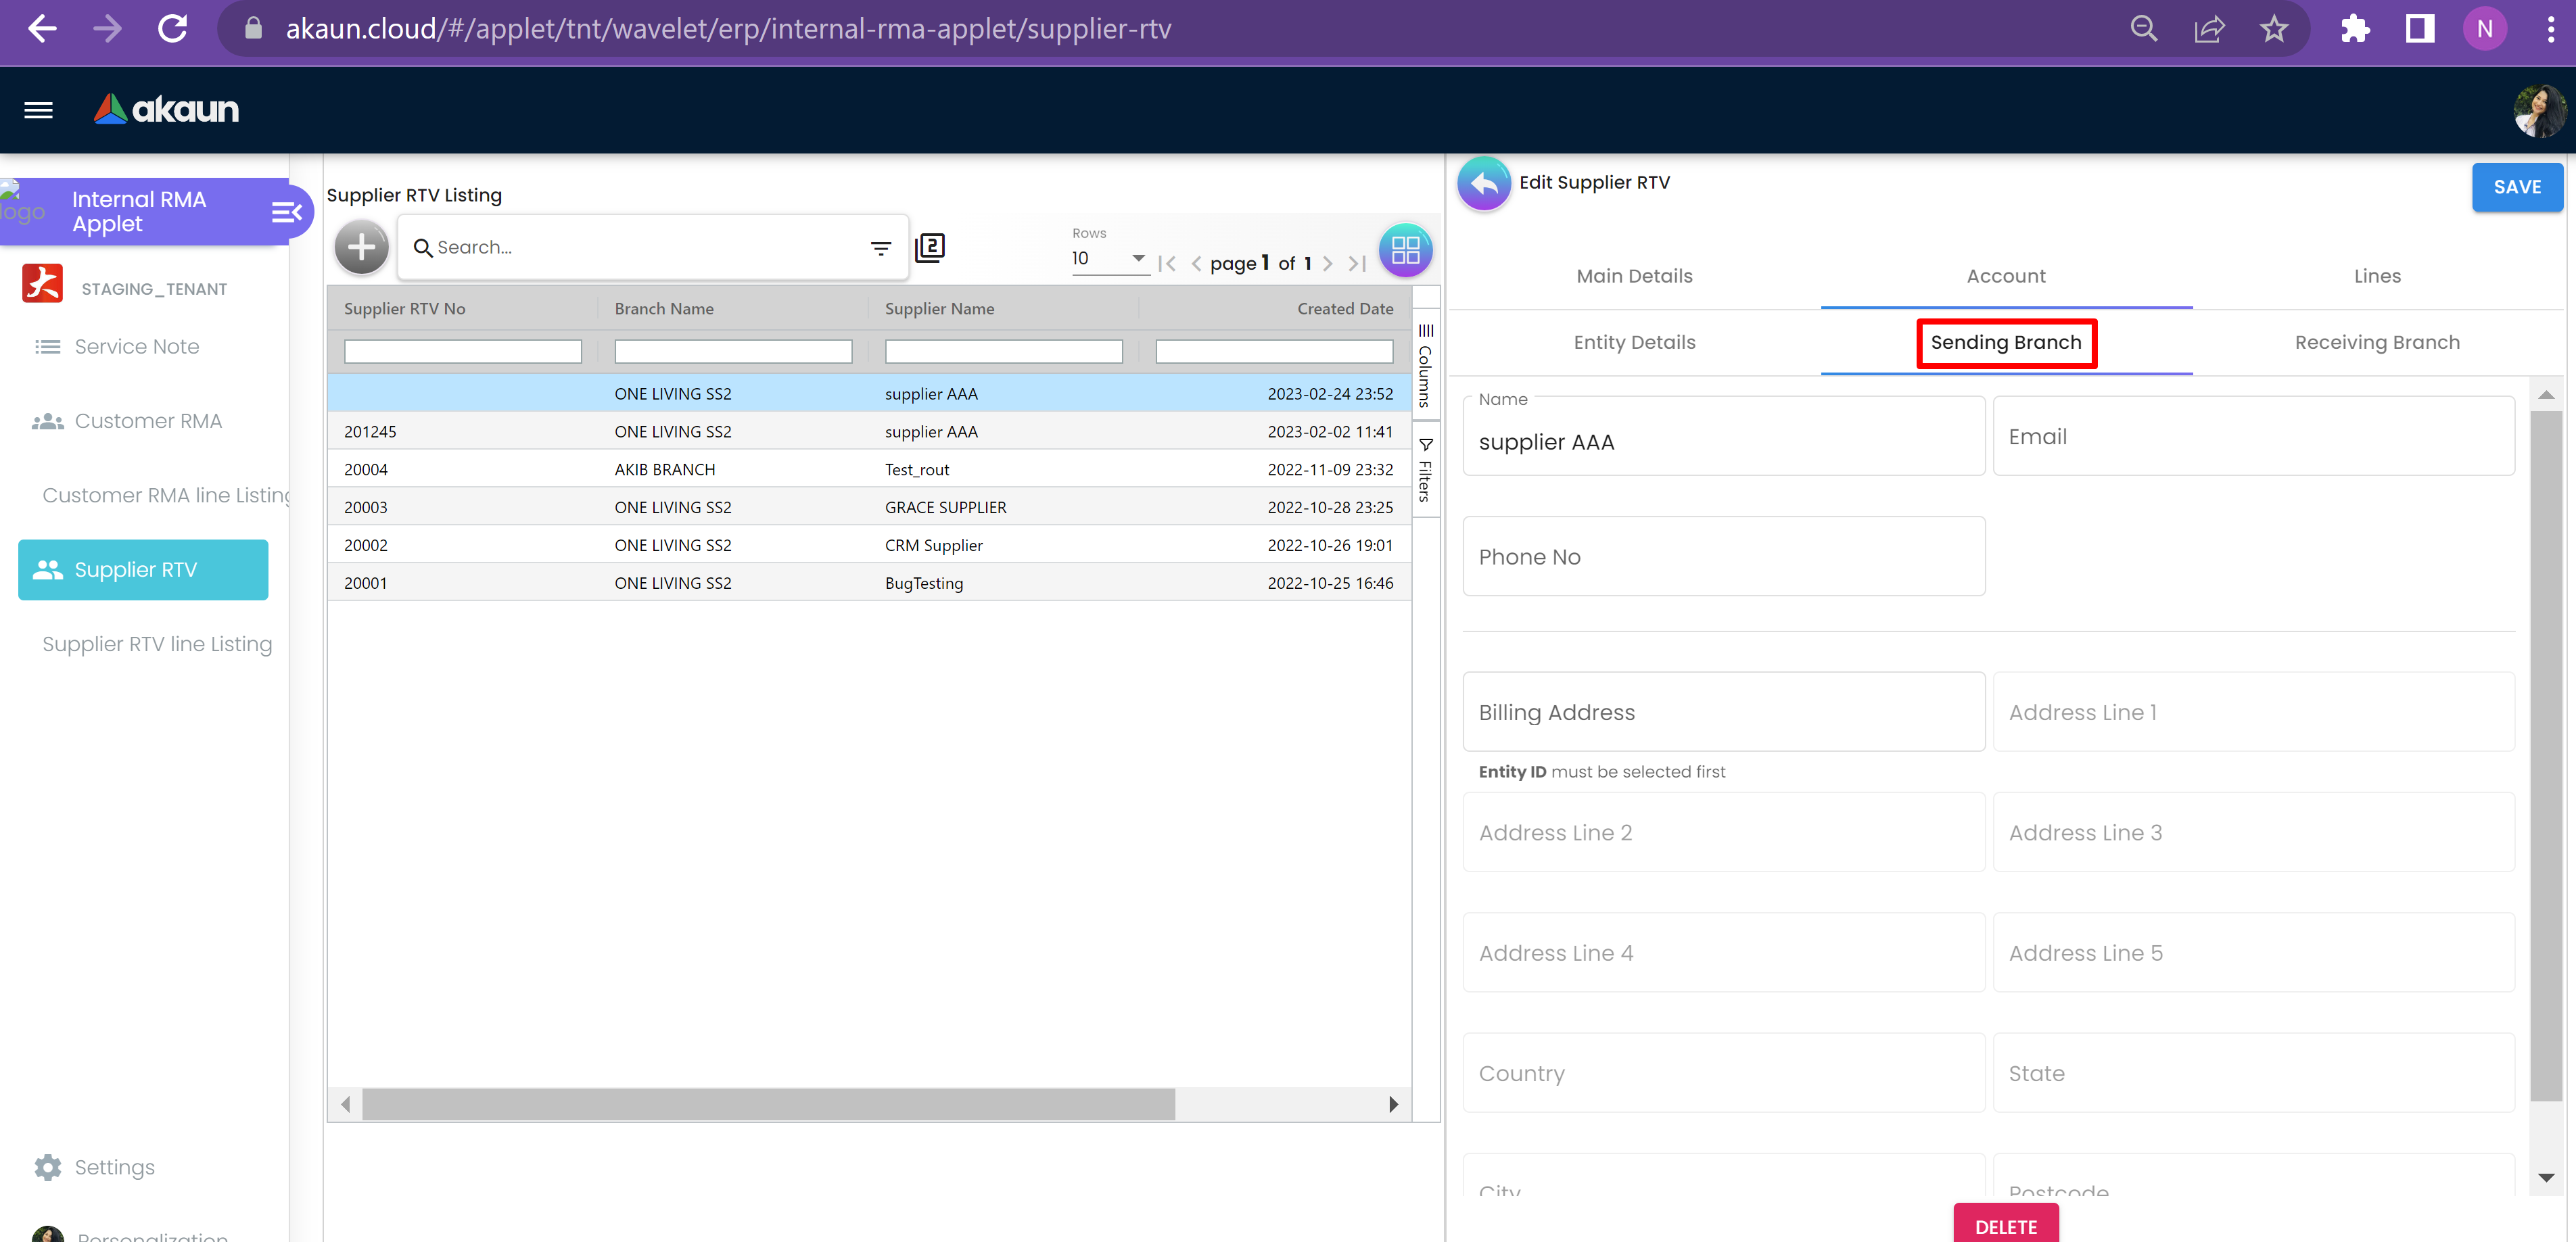The width and height of the screenshot is (2576, 1242).
Task: Click the listing horizontal scrollbar
Action: 768,1104
